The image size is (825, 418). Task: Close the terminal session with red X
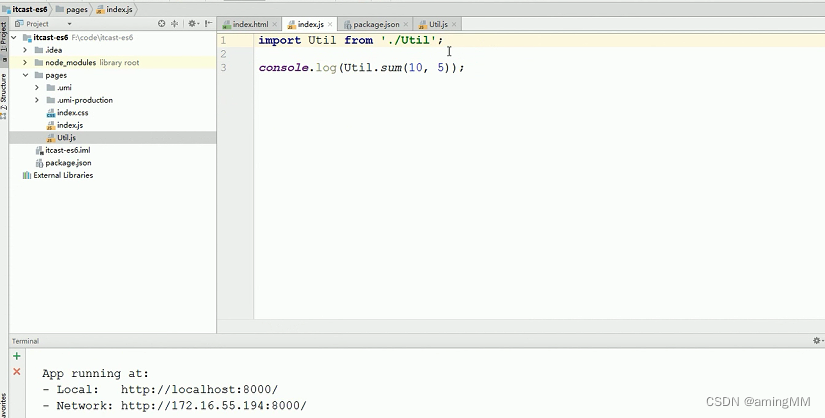pos(17,372)
